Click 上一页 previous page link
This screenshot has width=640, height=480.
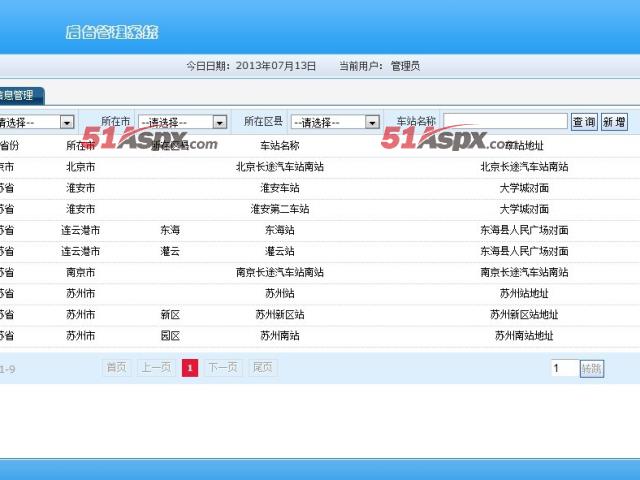[x=155, y=368]
